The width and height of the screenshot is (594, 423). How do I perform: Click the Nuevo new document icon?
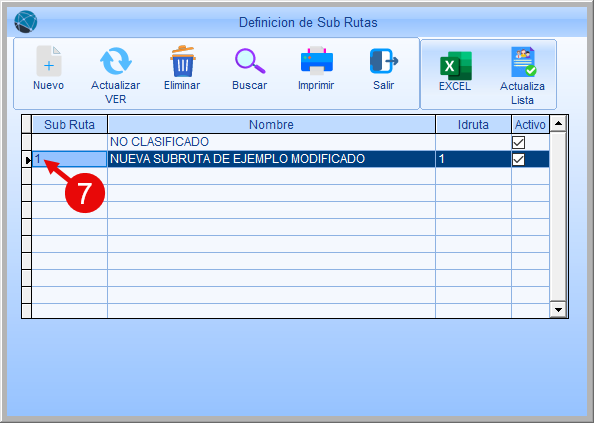(x=48, y=61)
